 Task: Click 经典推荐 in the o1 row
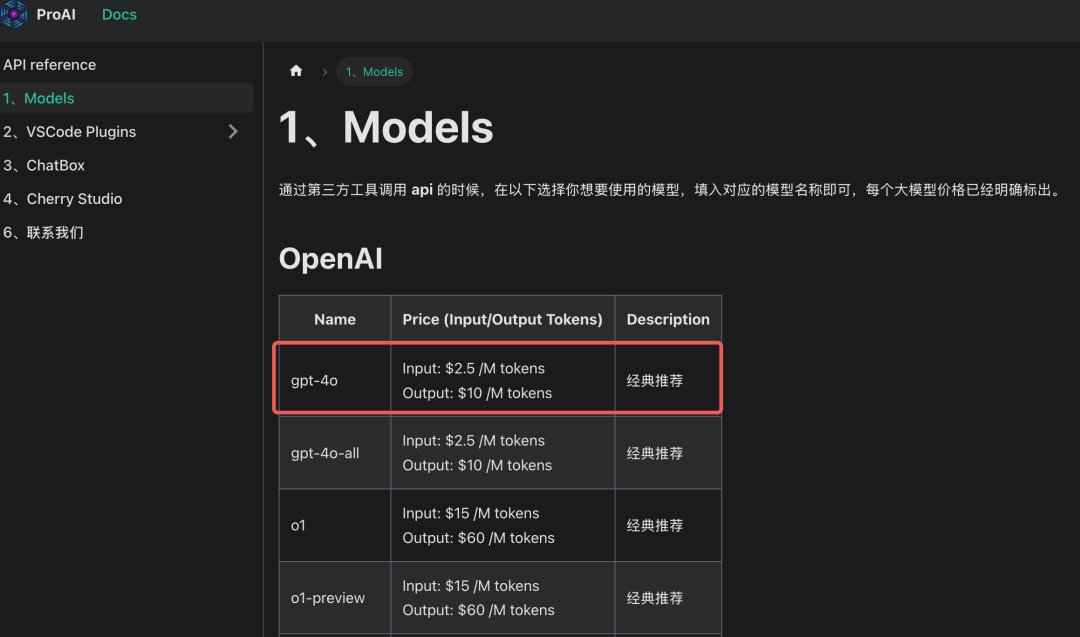tap(655, 525)
